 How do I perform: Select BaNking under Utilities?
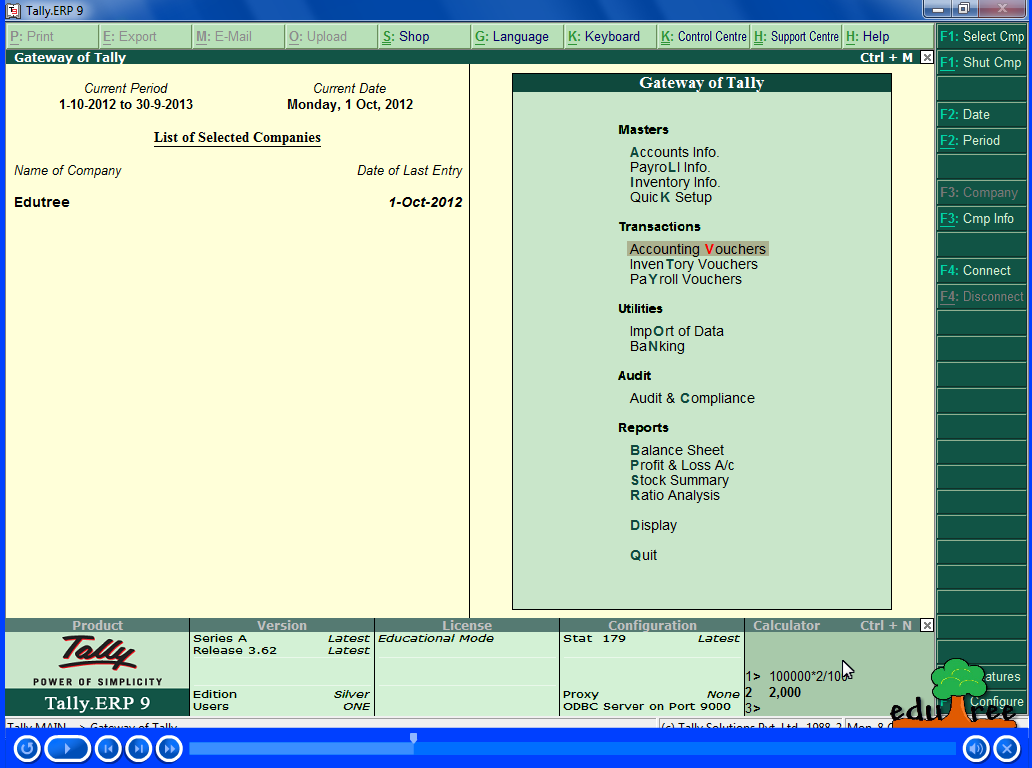(x=657, y=346)
